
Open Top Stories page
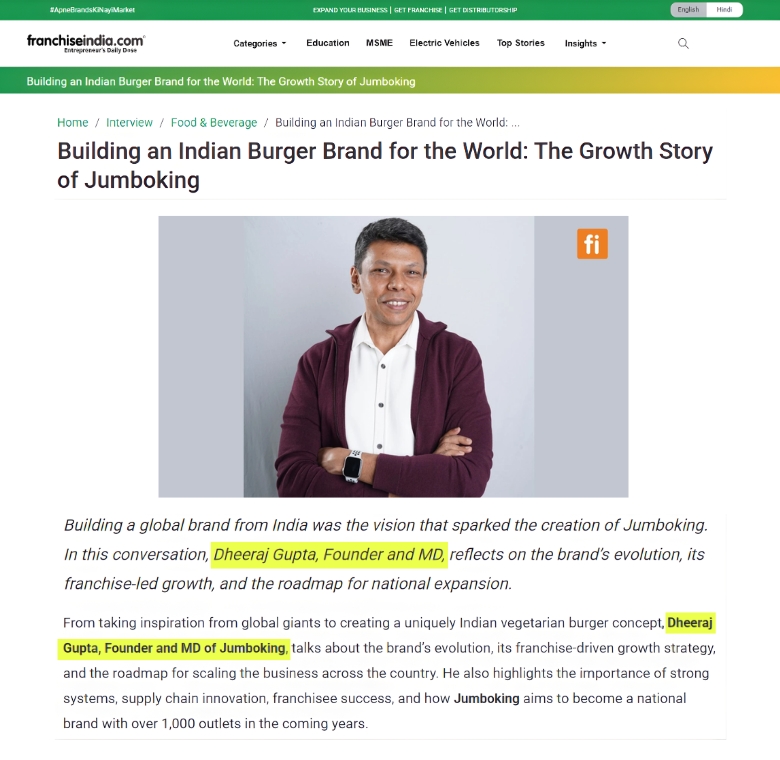[520, 43]
